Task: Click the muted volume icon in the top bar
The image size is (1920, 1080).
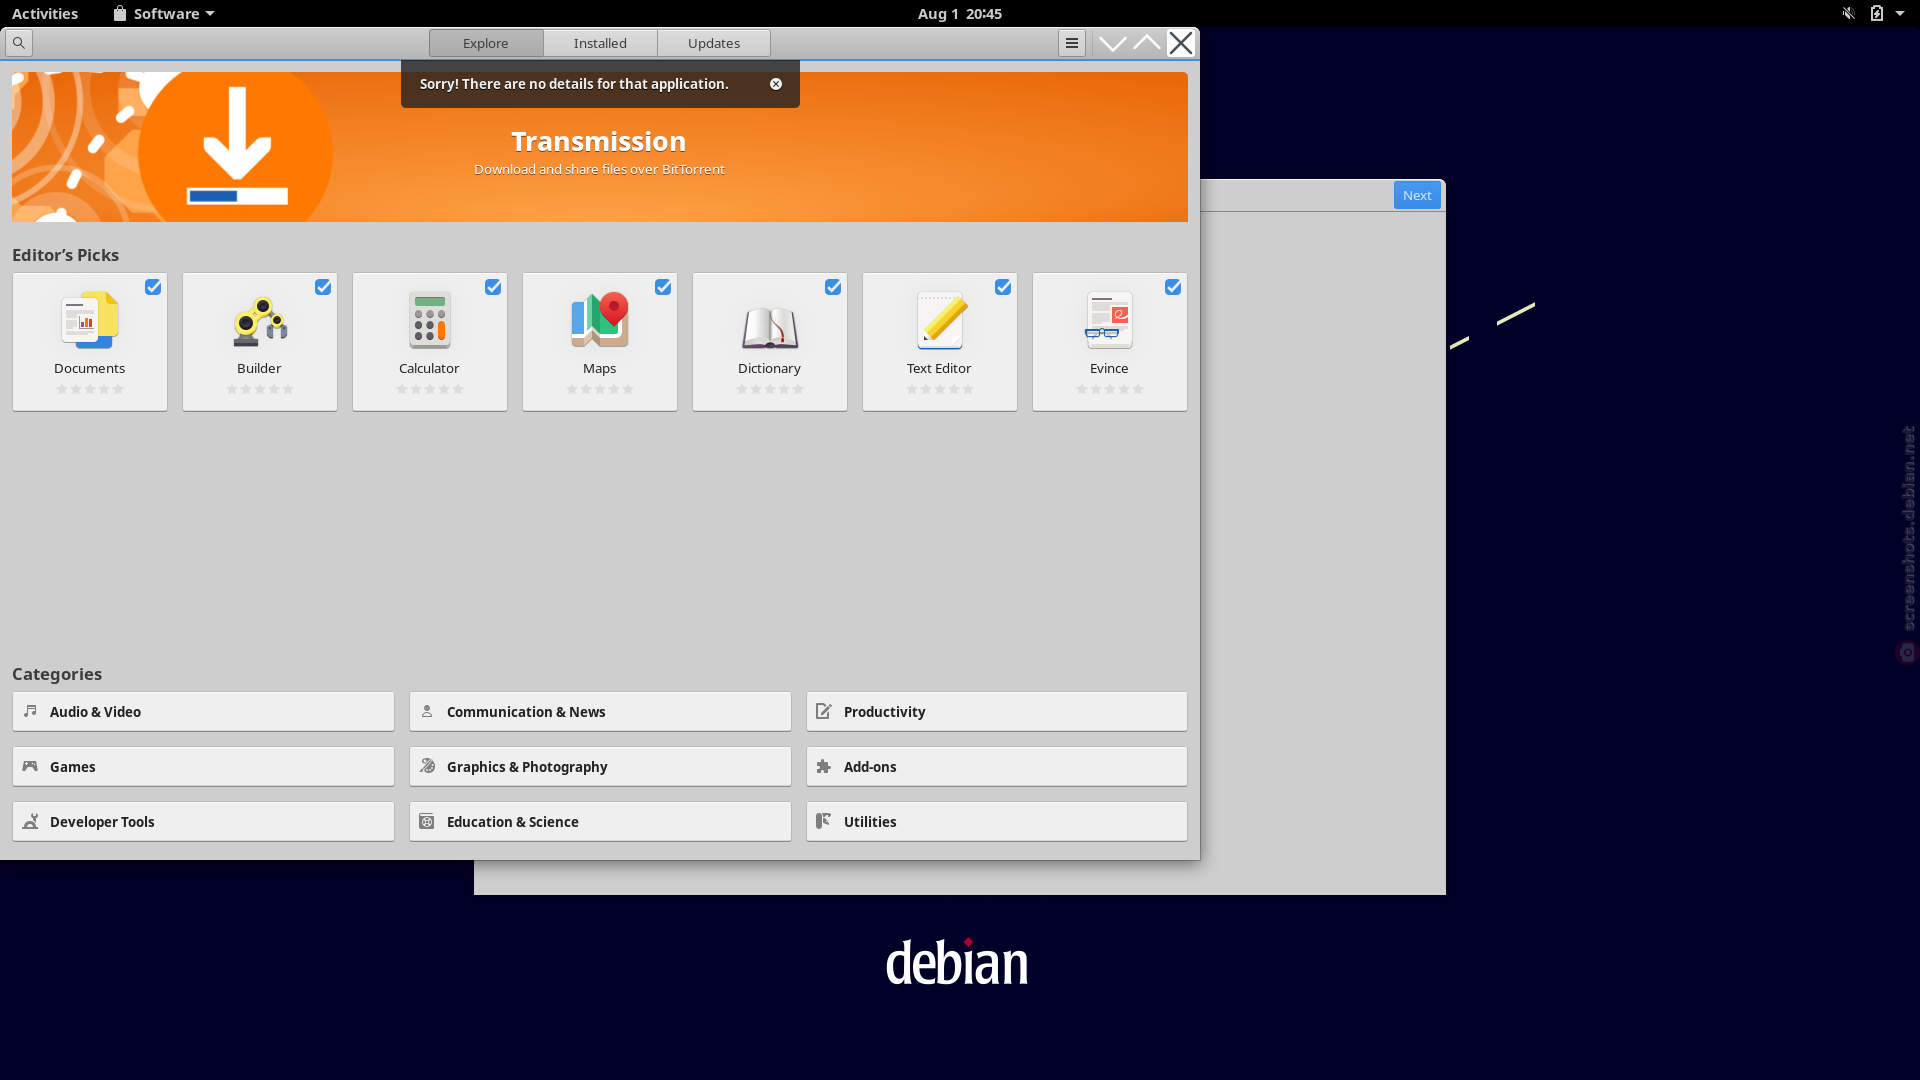Action: [1848, 13]
